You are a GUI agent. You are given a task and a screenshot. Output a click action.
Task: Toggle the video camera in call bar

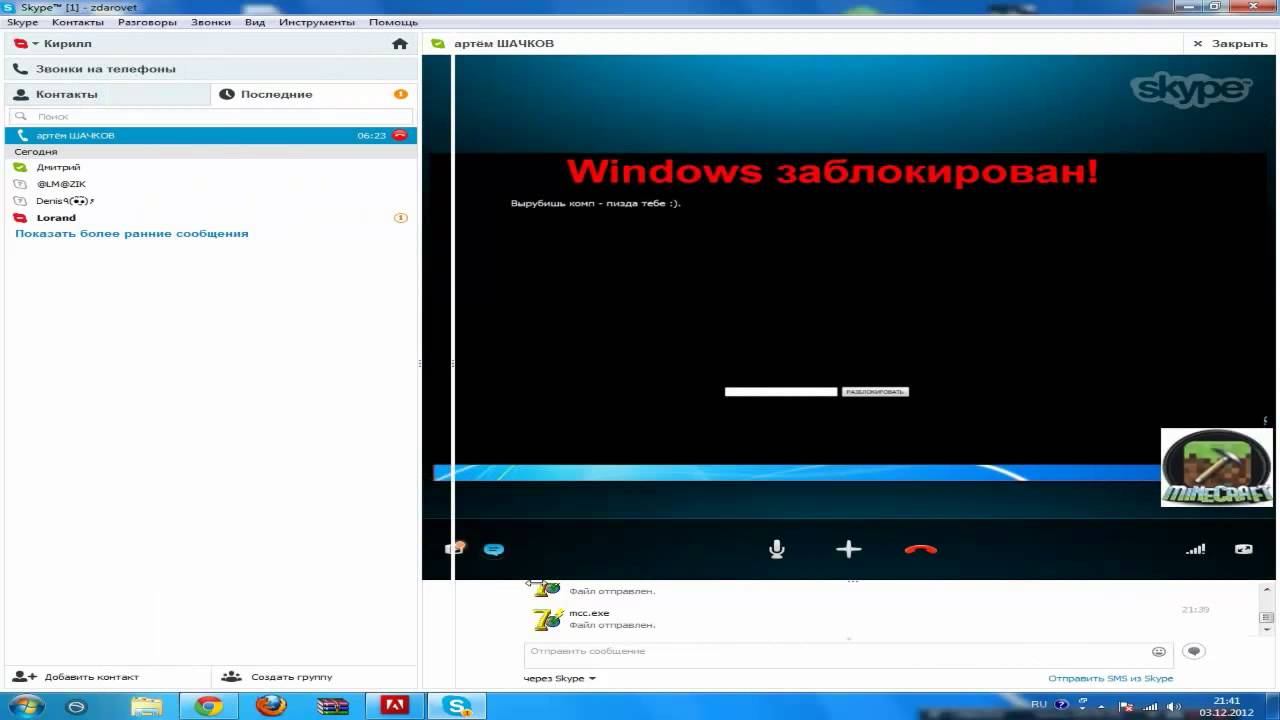455,549
